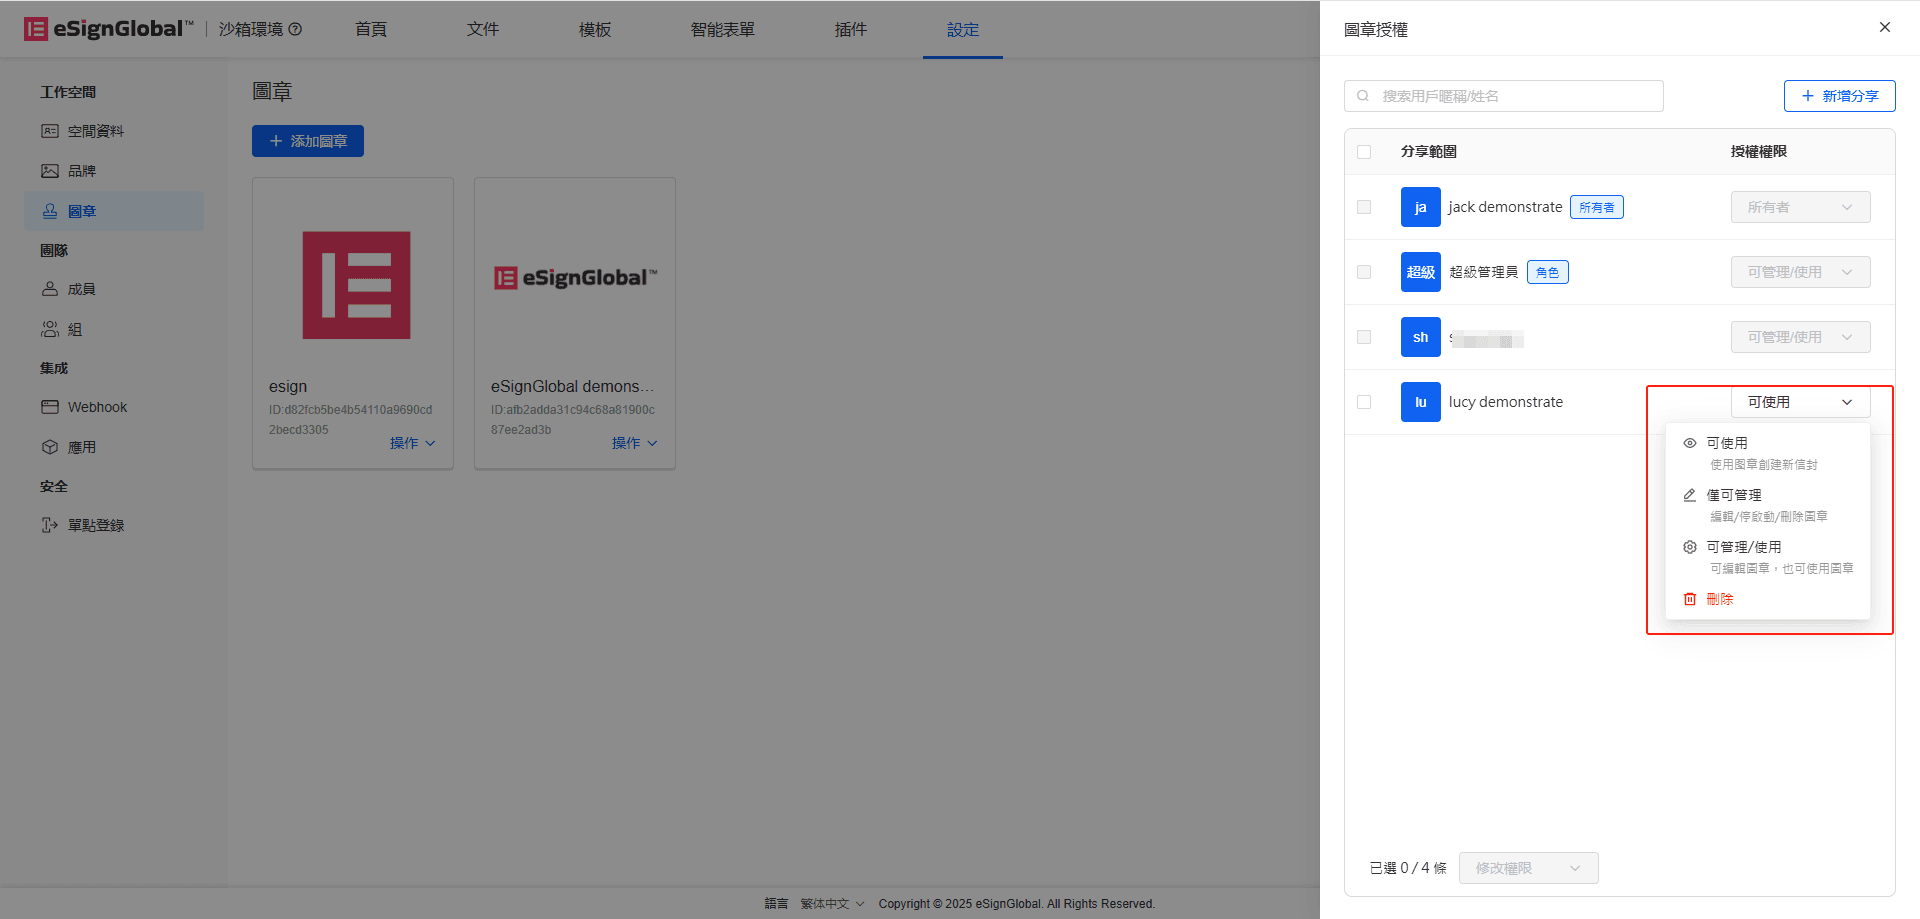Go to the 文件 tab
The image size is (1920, 919).
click(x=483, y=29)
